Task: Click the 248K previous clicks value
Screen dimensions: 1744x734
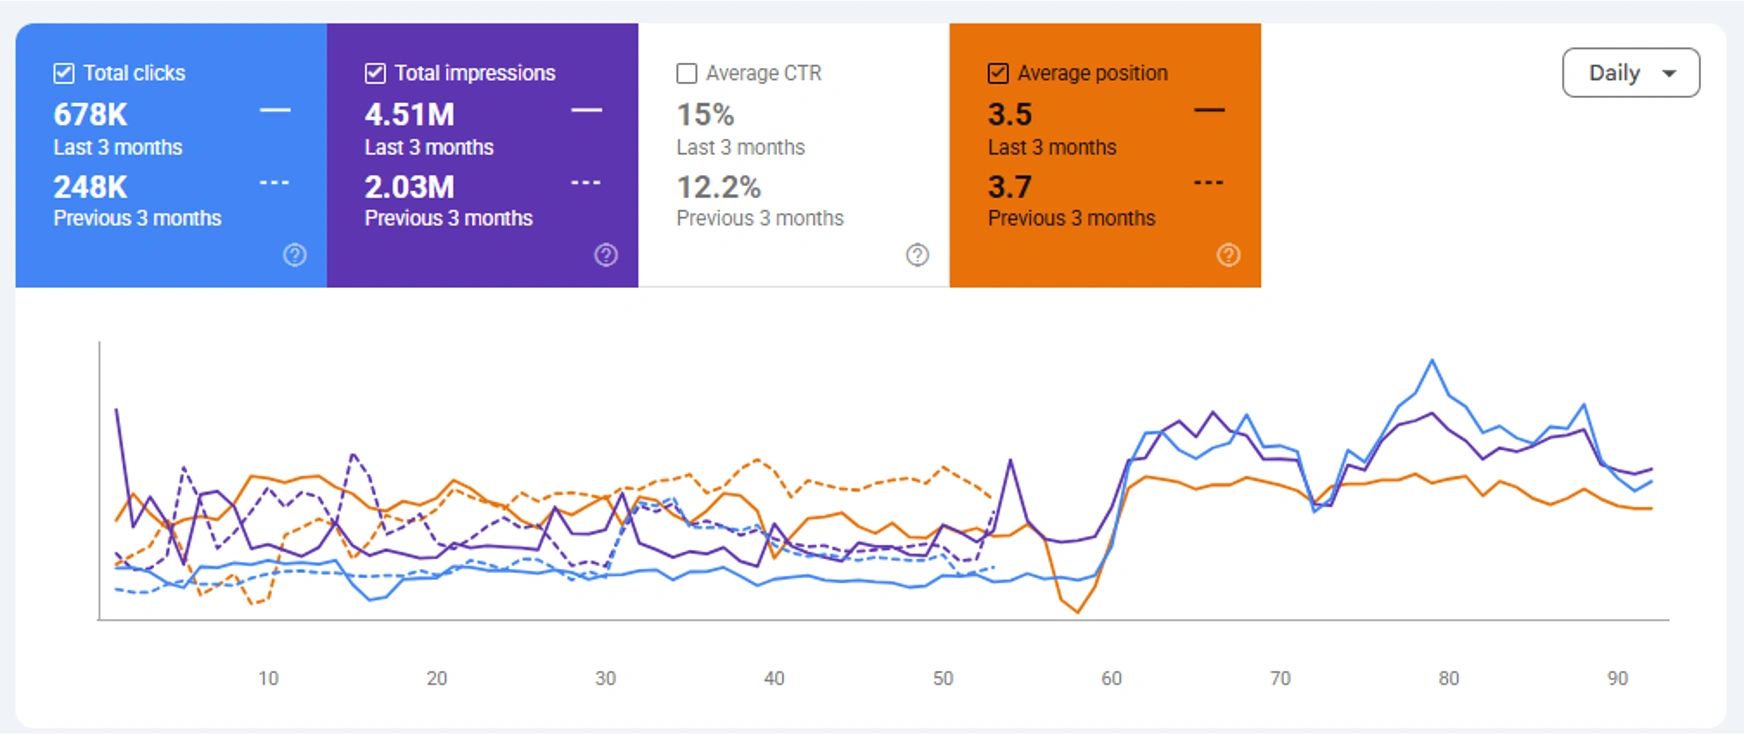Action: click(x=91, y=187)
